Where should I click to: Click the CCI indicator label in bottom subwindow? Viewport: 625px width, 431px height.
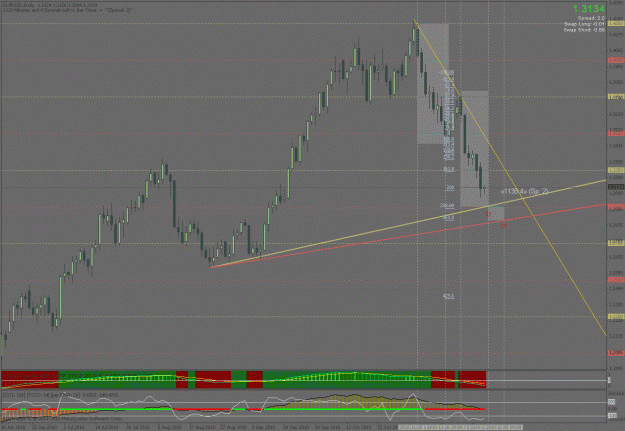pos(60,395)
